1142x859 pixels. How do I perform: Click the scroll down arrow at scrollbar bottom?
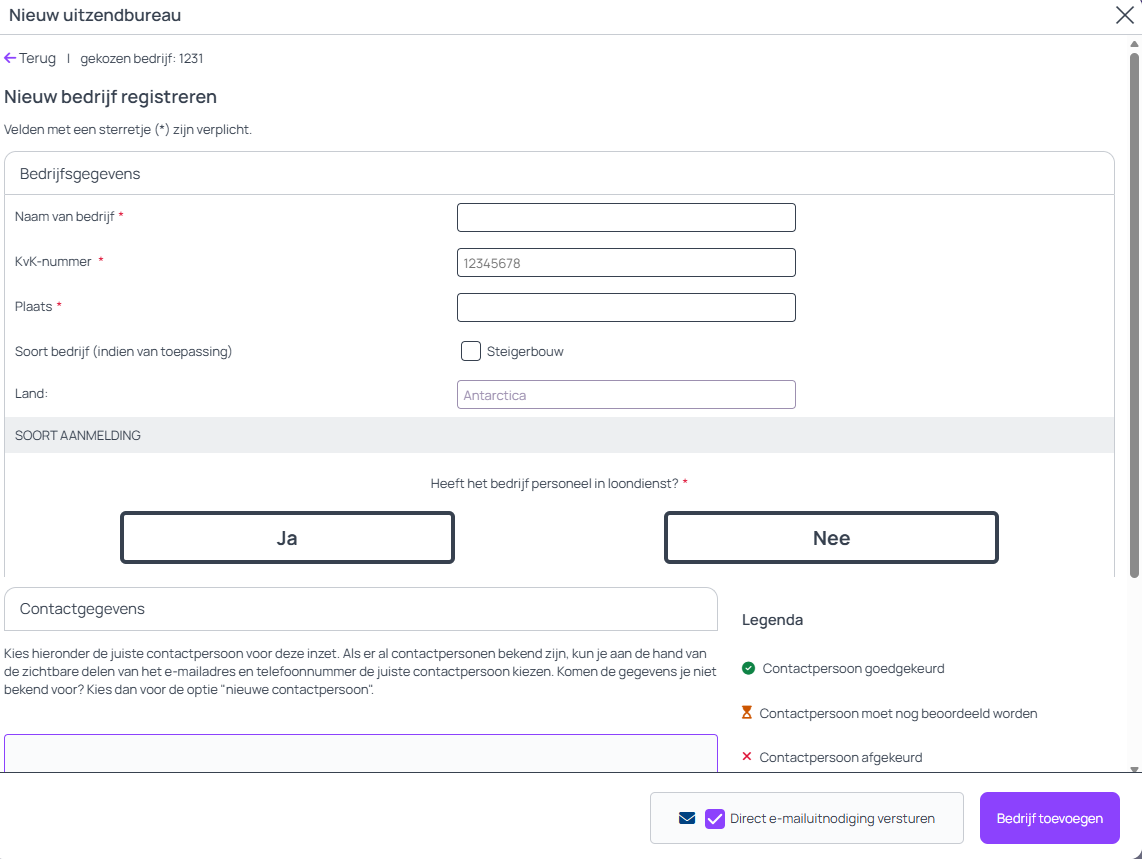click(1134, 768)
